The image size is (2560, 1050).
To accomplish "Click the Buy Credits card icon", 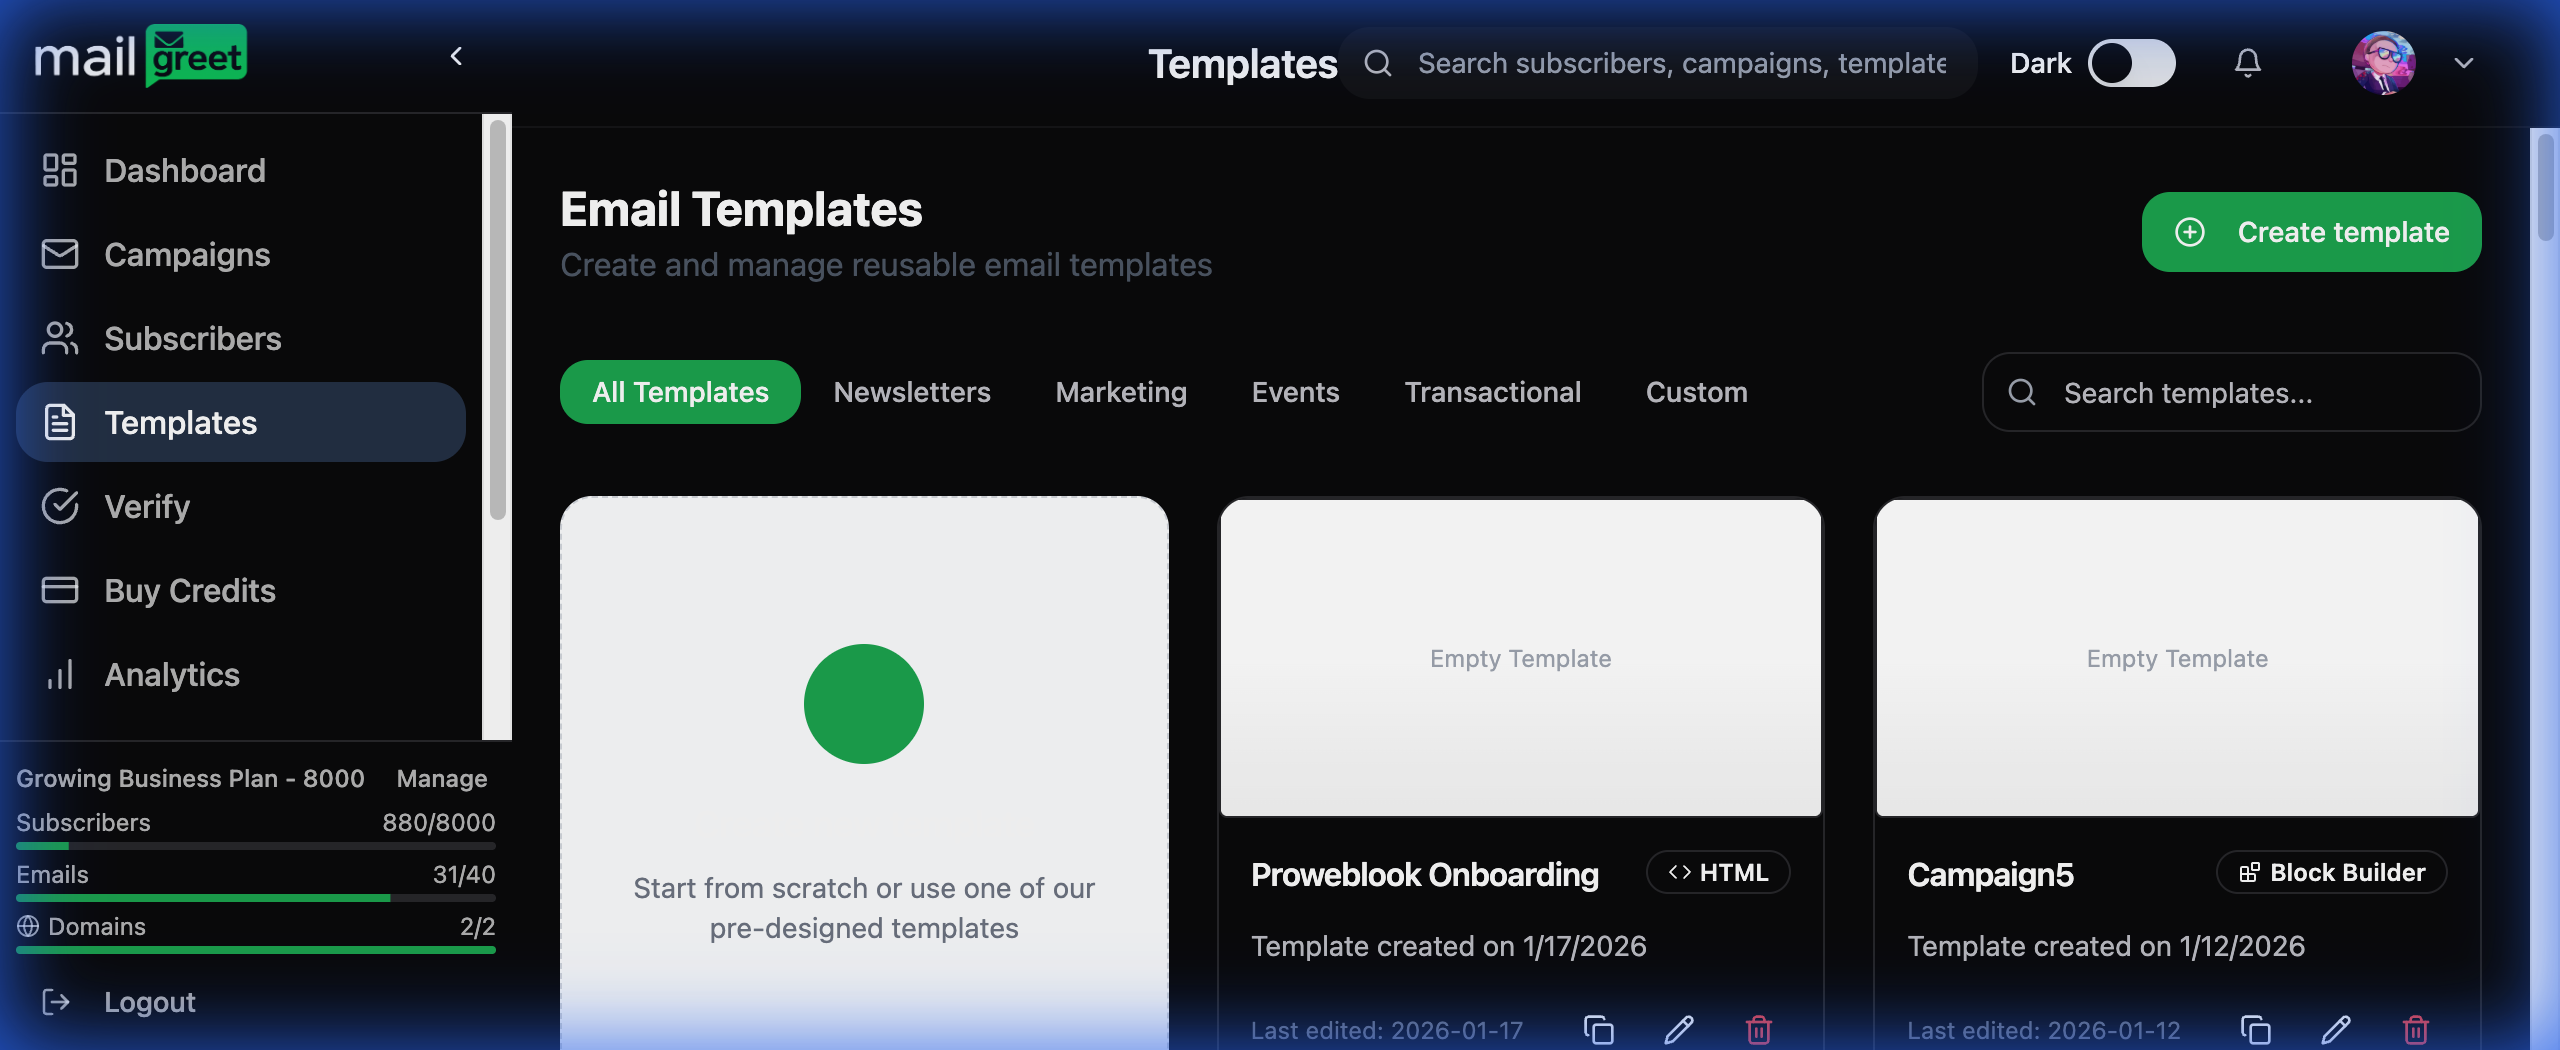I will [59, 590].
